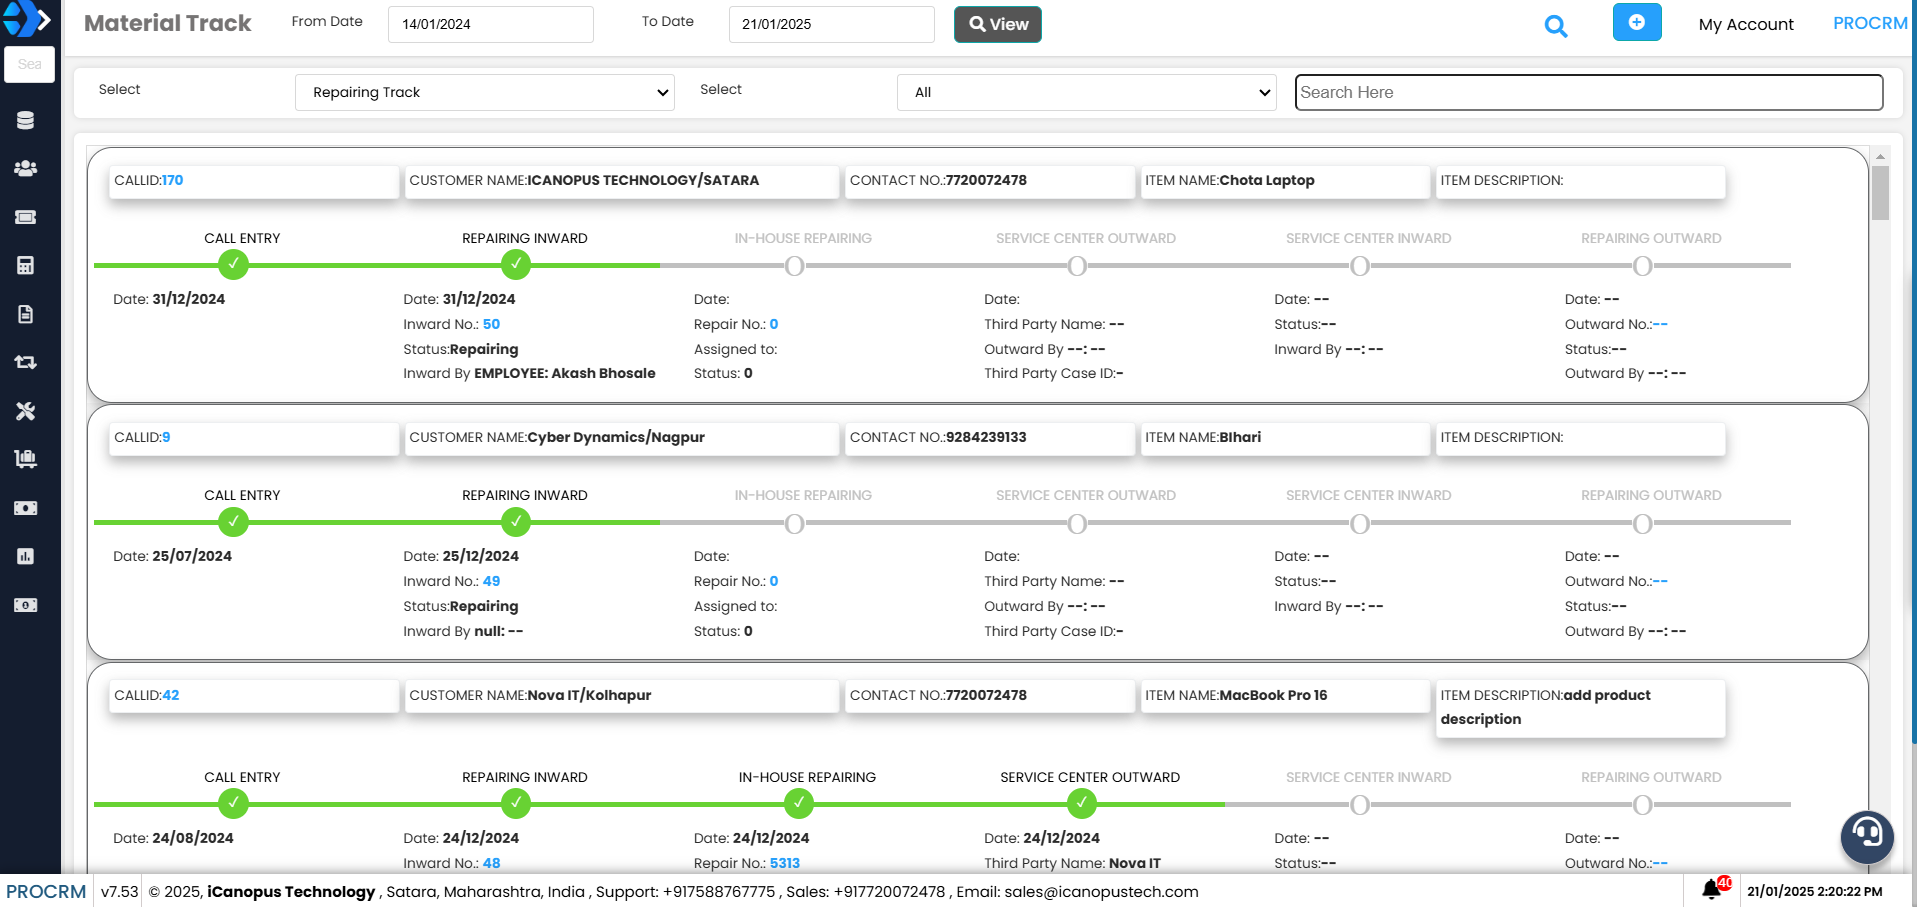Viewport: 1917px width, 907px height.
Task: Expand the Repairing Track dropdown
Action: 485,92
